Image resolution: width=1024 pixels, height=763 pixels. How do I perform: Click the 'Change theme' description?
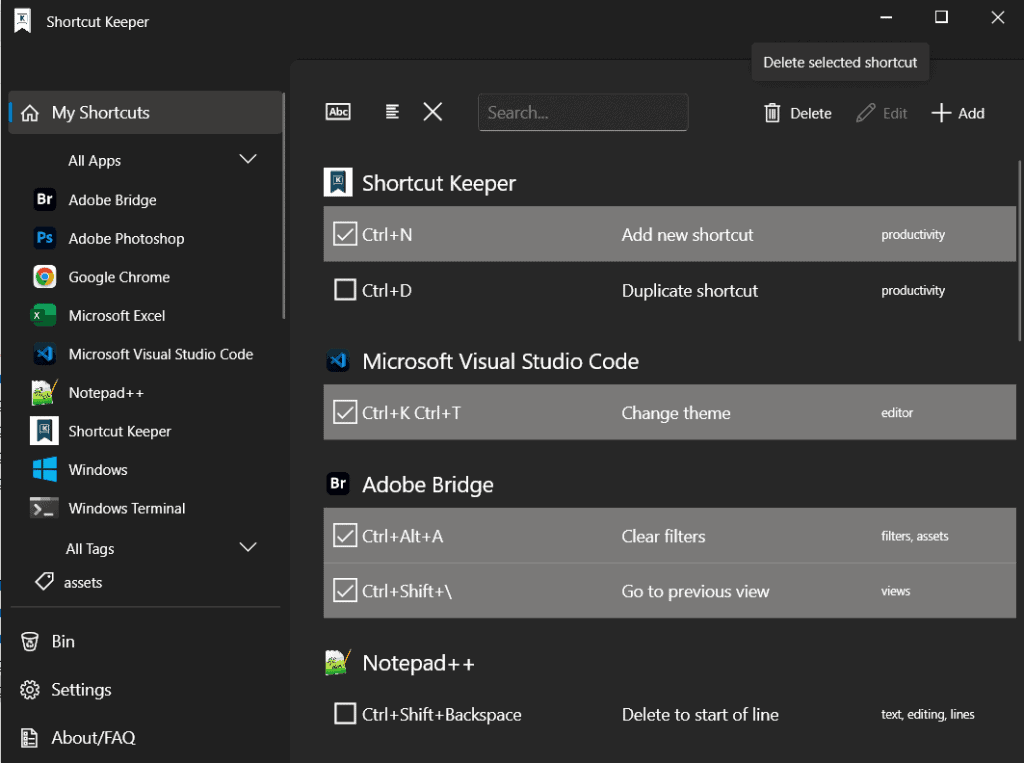tap(676, 413)
